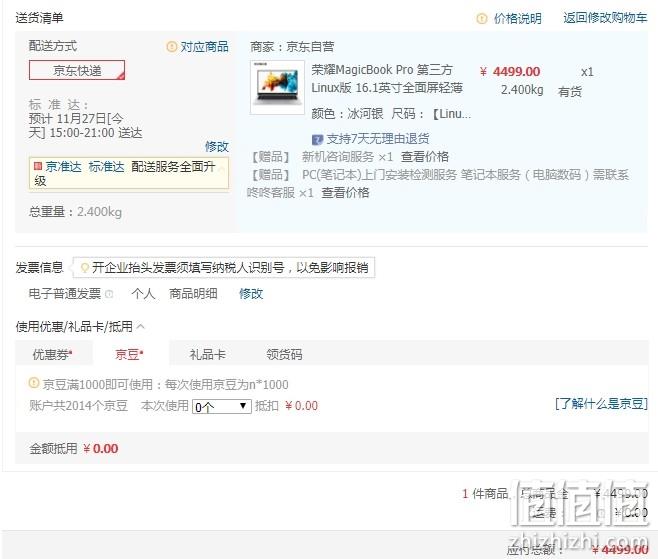Image resolution: width=658 pixels, height=559 pixels.
Task: Click 商品明细 invoice content text
Action: 193,293
